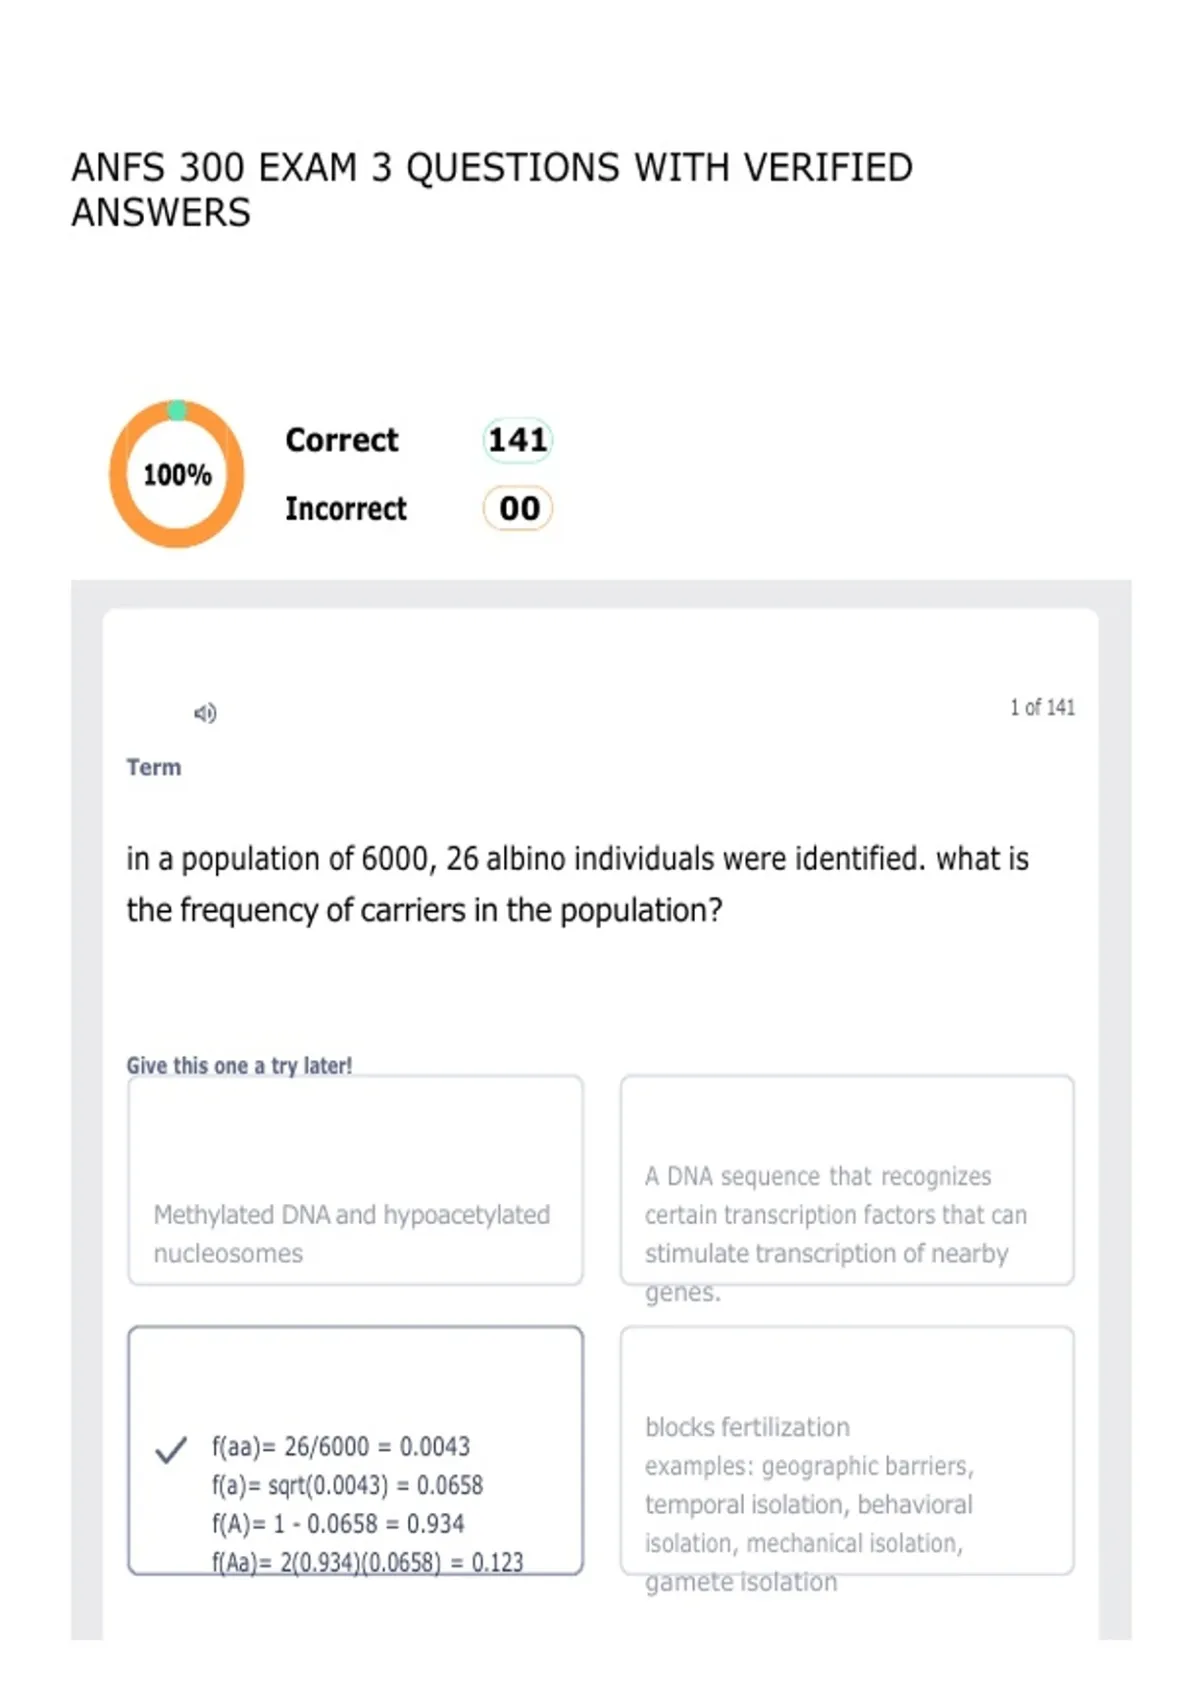Click the 100% text inside the ring

(x=177, y=475)
